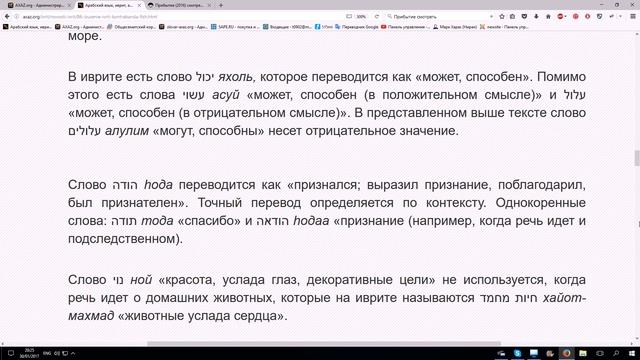640x360 pixels.
Task: Click the vertical scrollbar thumb
Action: [637, 158]
